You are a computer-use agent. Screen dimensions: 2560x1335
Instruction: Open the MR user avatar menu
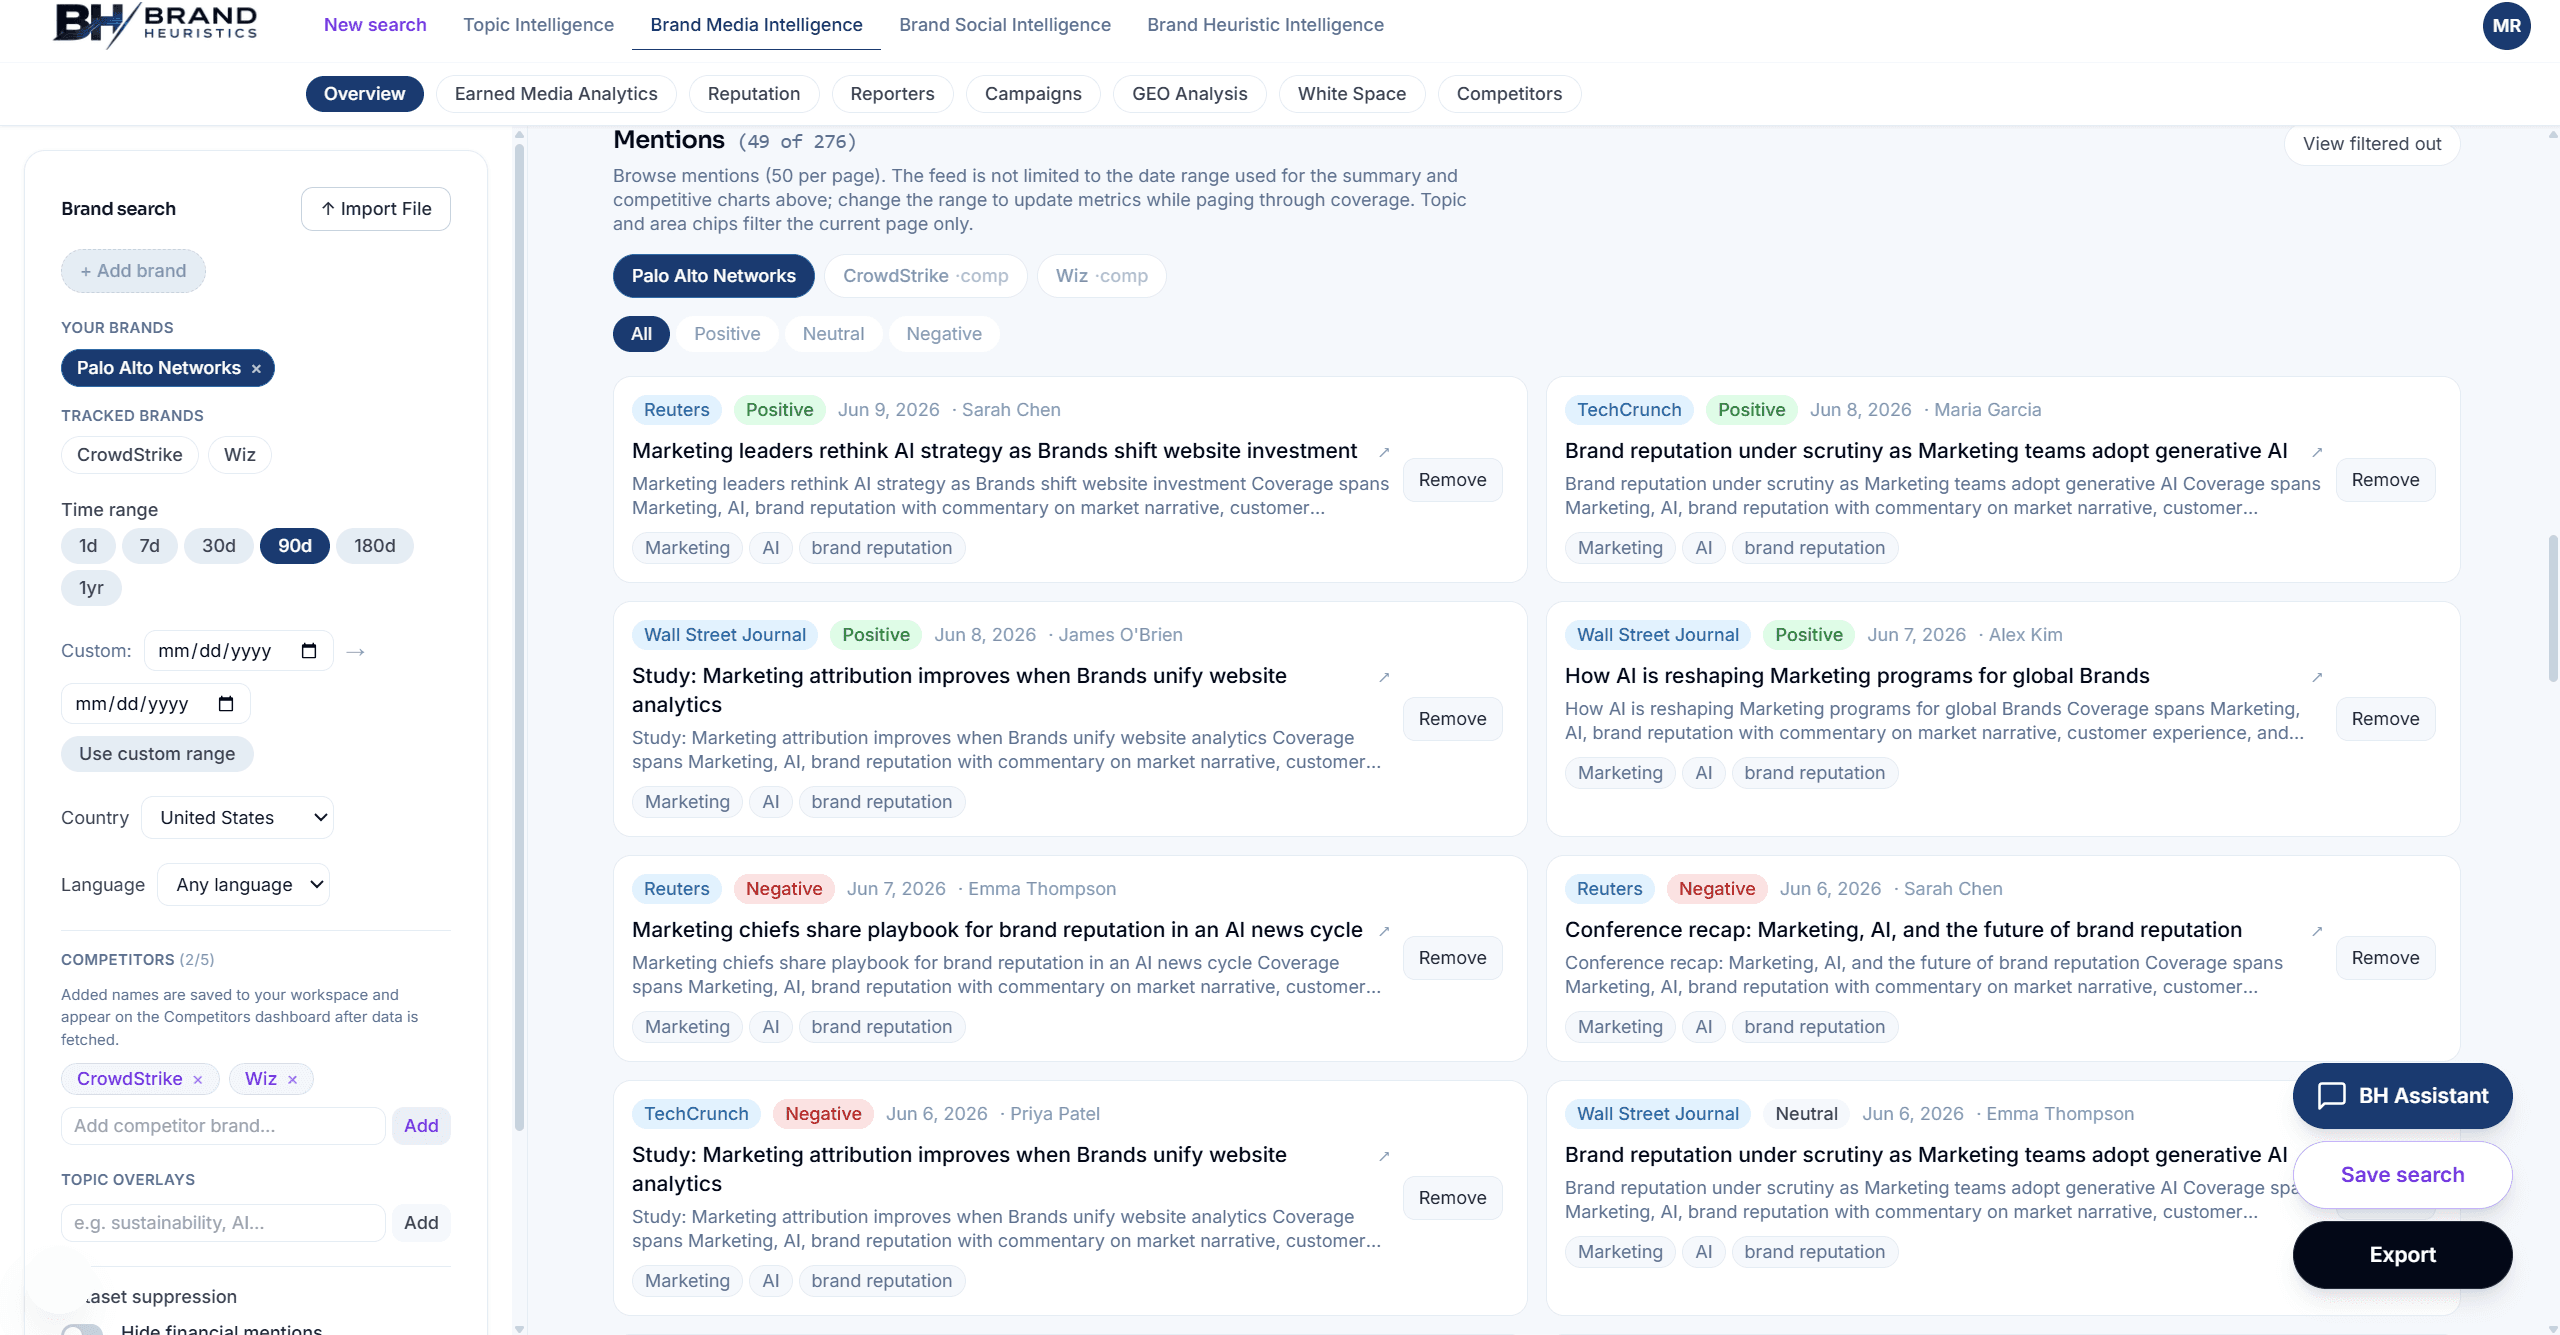(2506, 26)
